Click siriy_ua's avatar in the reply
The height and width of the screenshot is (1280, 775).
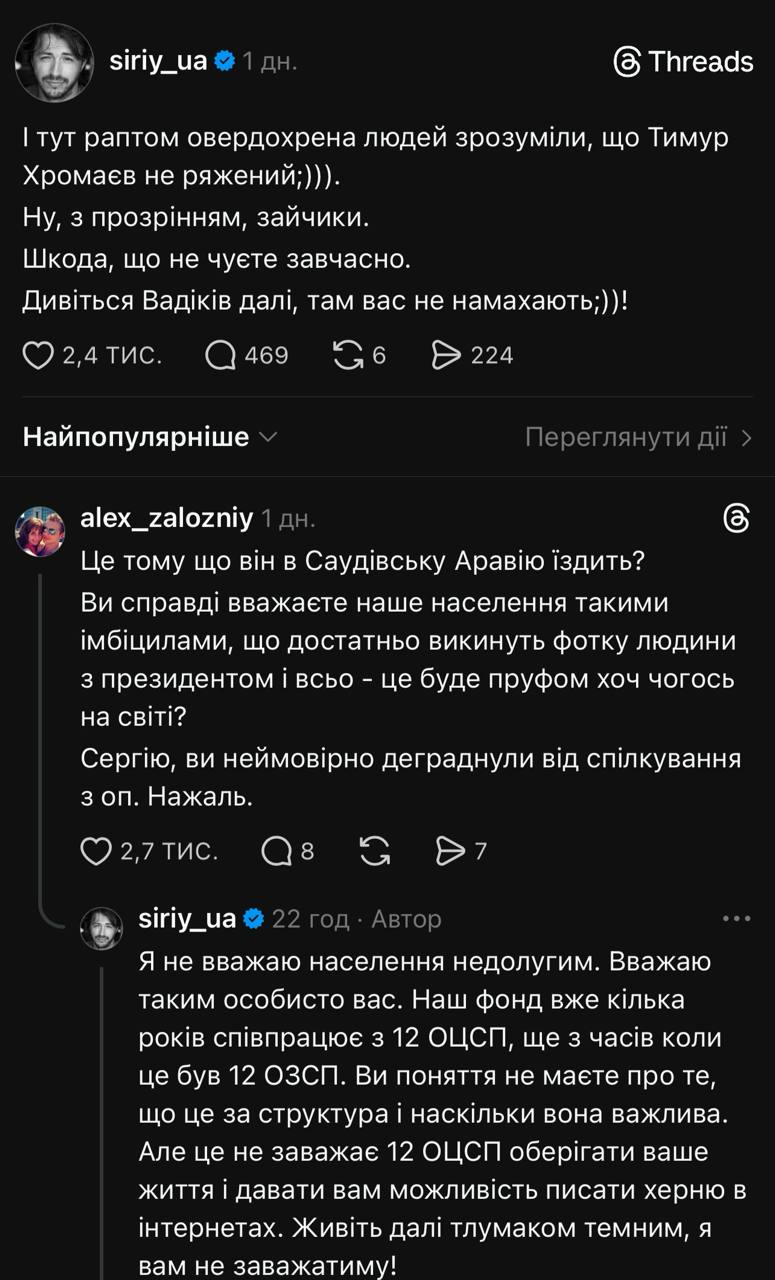pyautogui.click(x=101, y=928)
